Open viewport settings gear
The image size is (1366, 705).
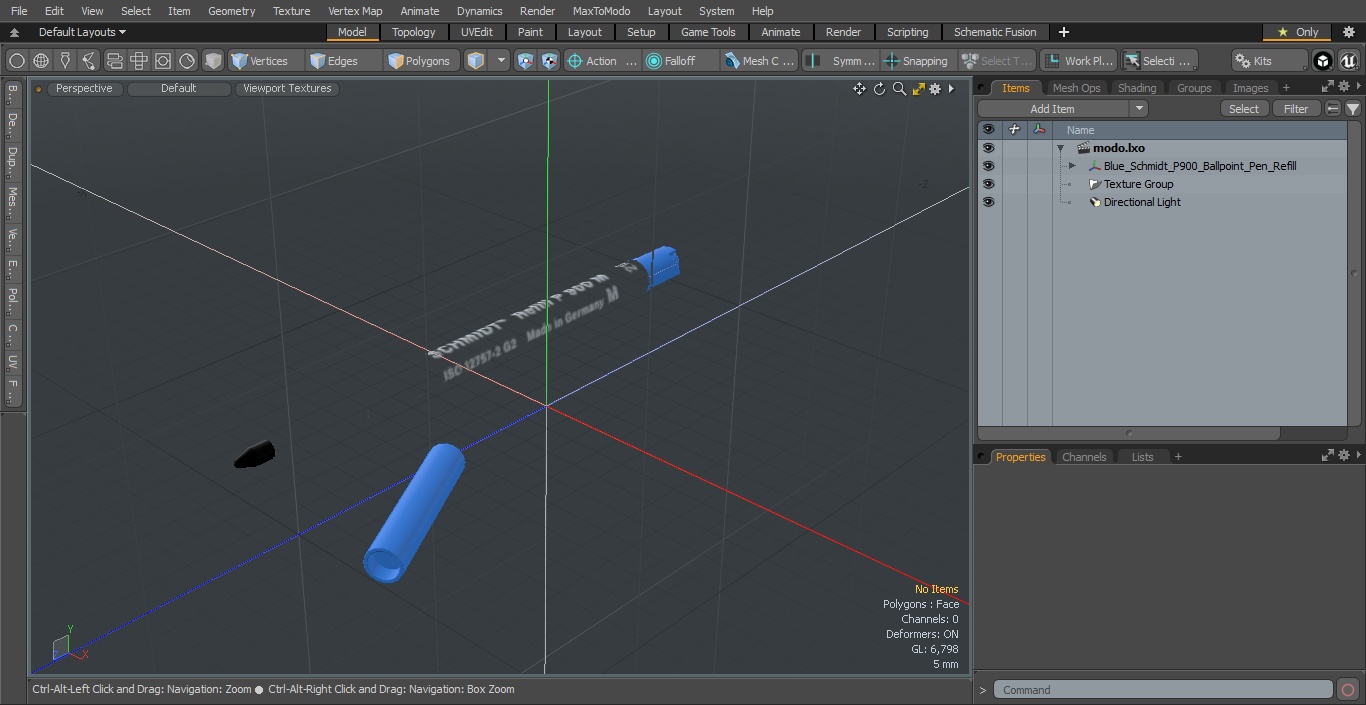935,89
